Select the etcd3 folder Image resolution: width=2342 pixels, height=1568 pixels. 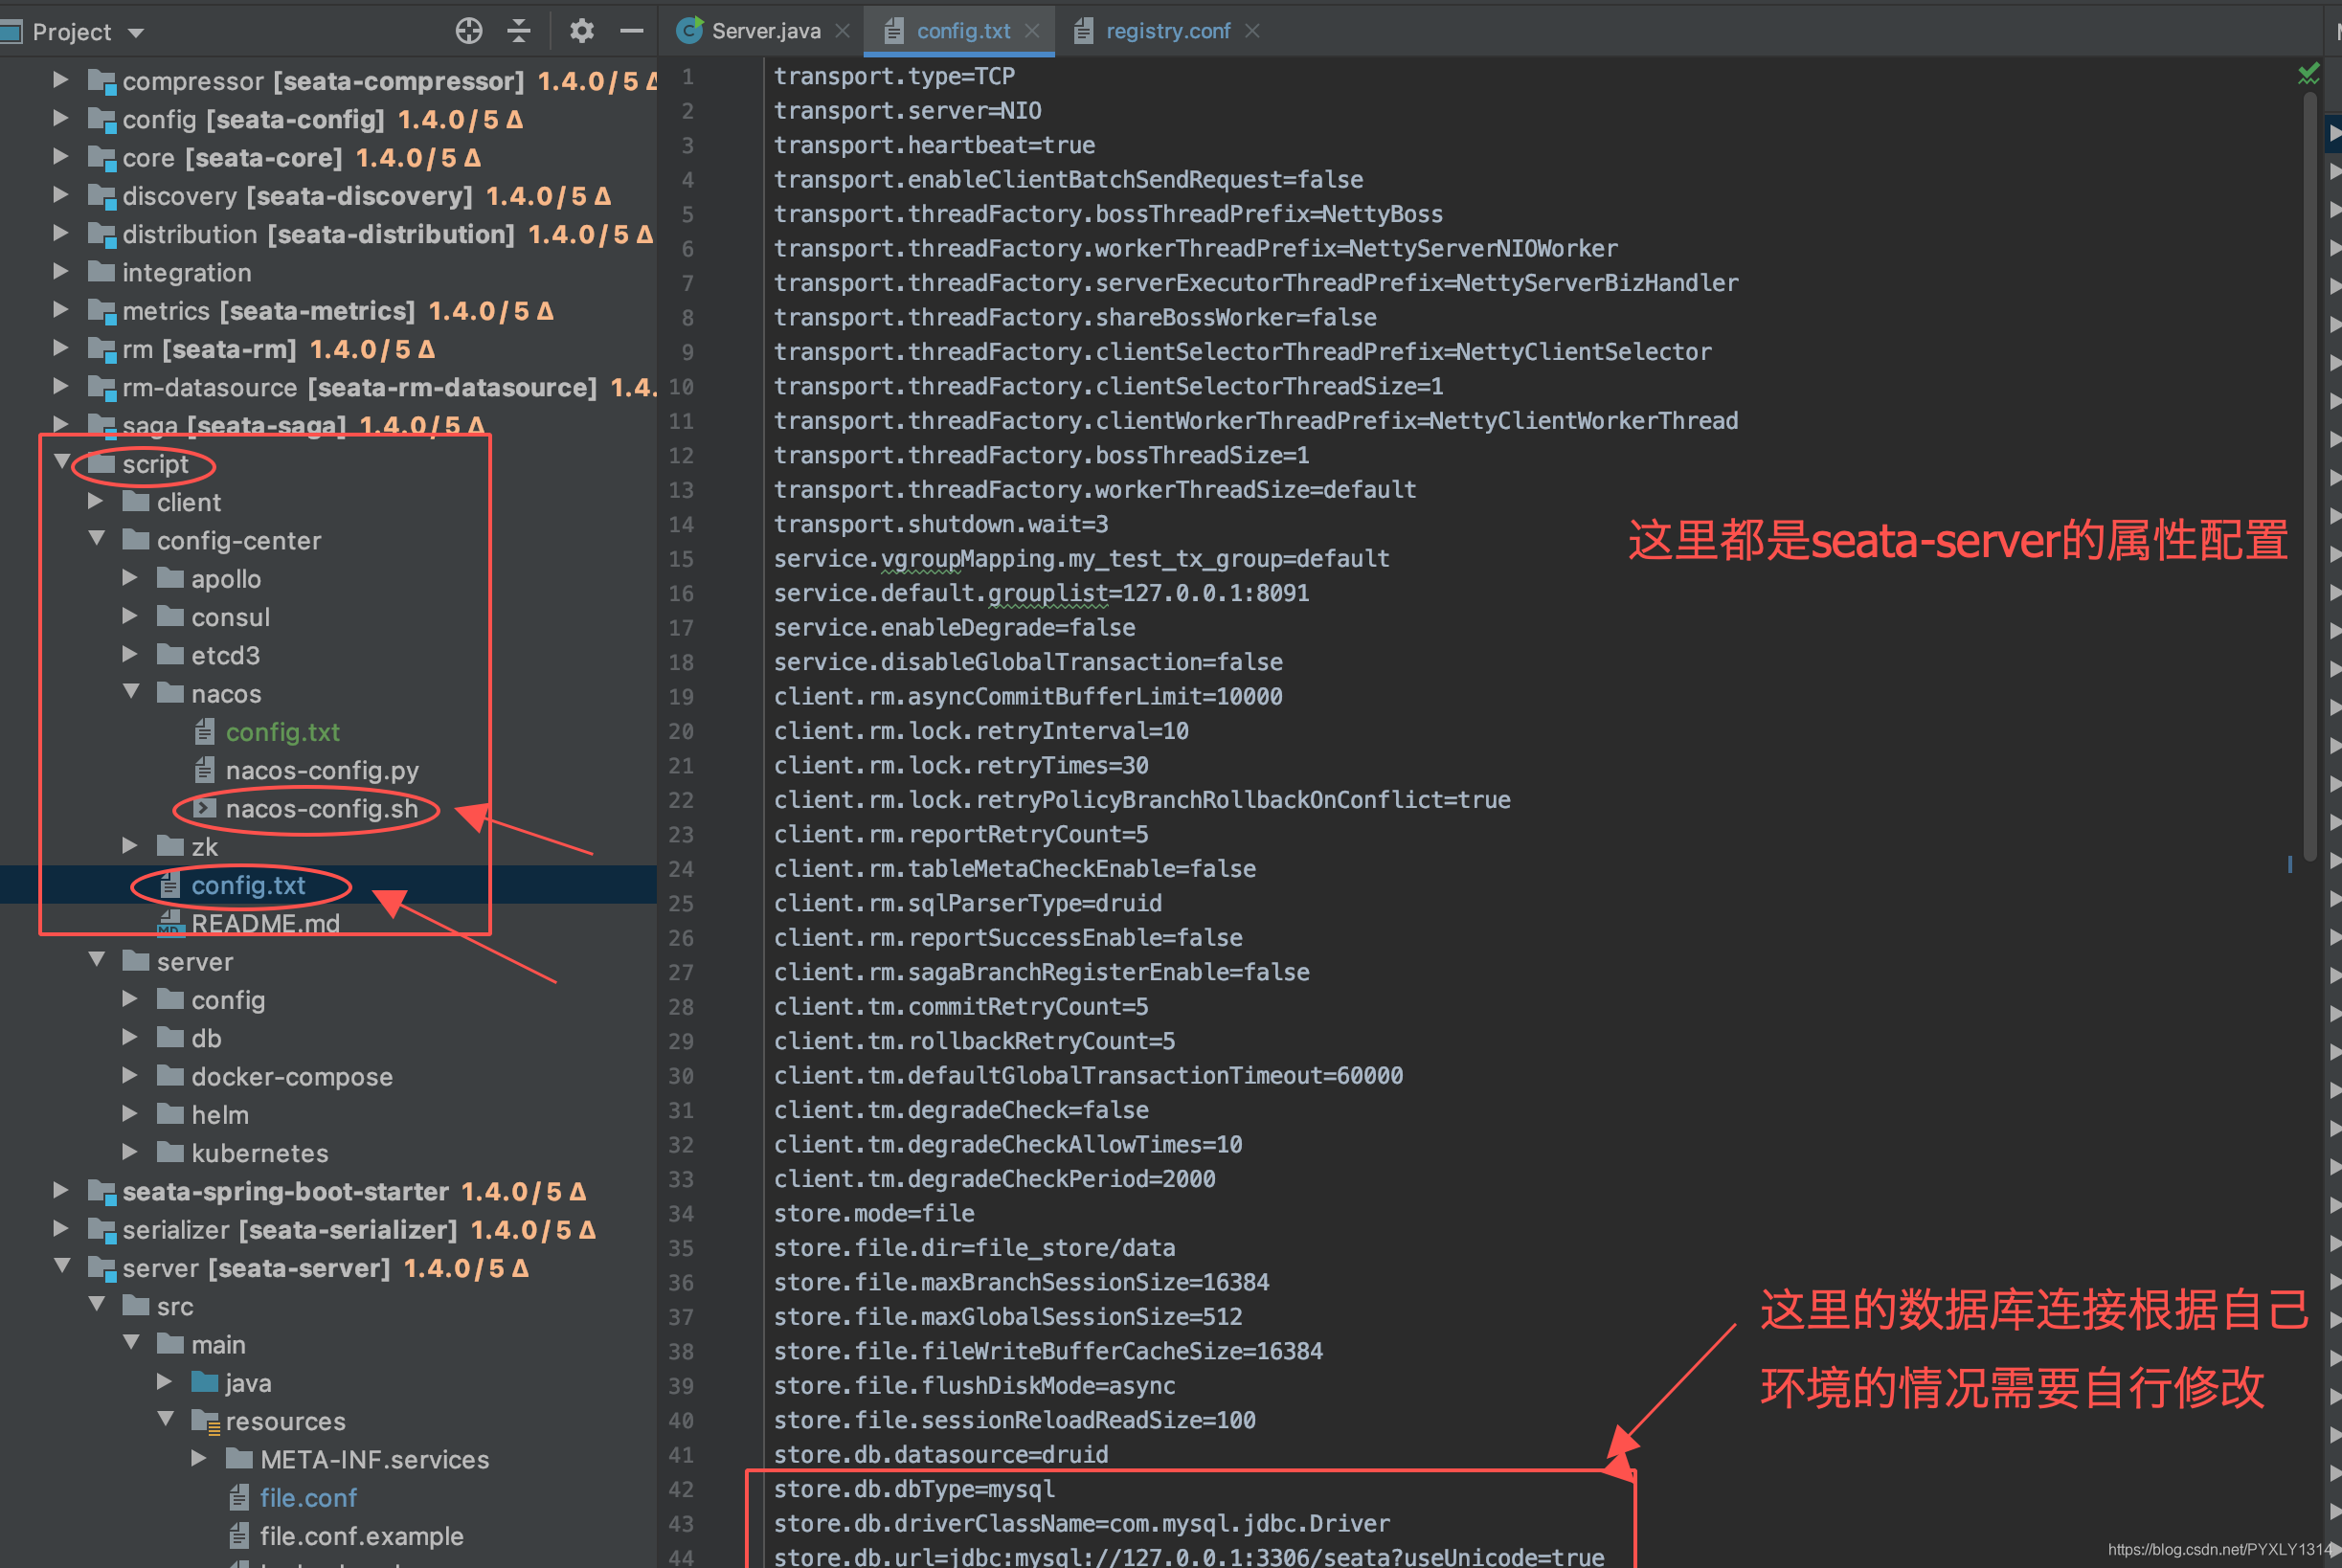(x=225, y=655)
